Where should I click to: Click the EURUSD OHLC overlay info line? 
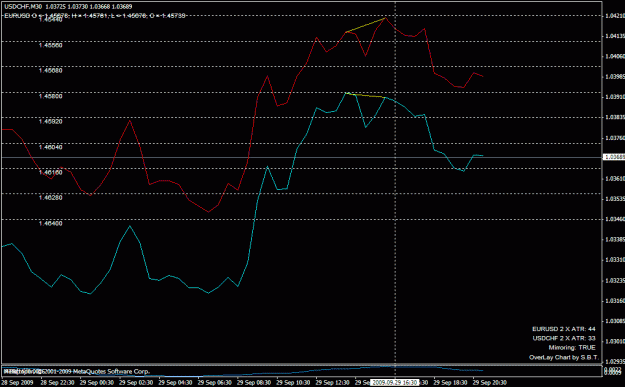95,16
